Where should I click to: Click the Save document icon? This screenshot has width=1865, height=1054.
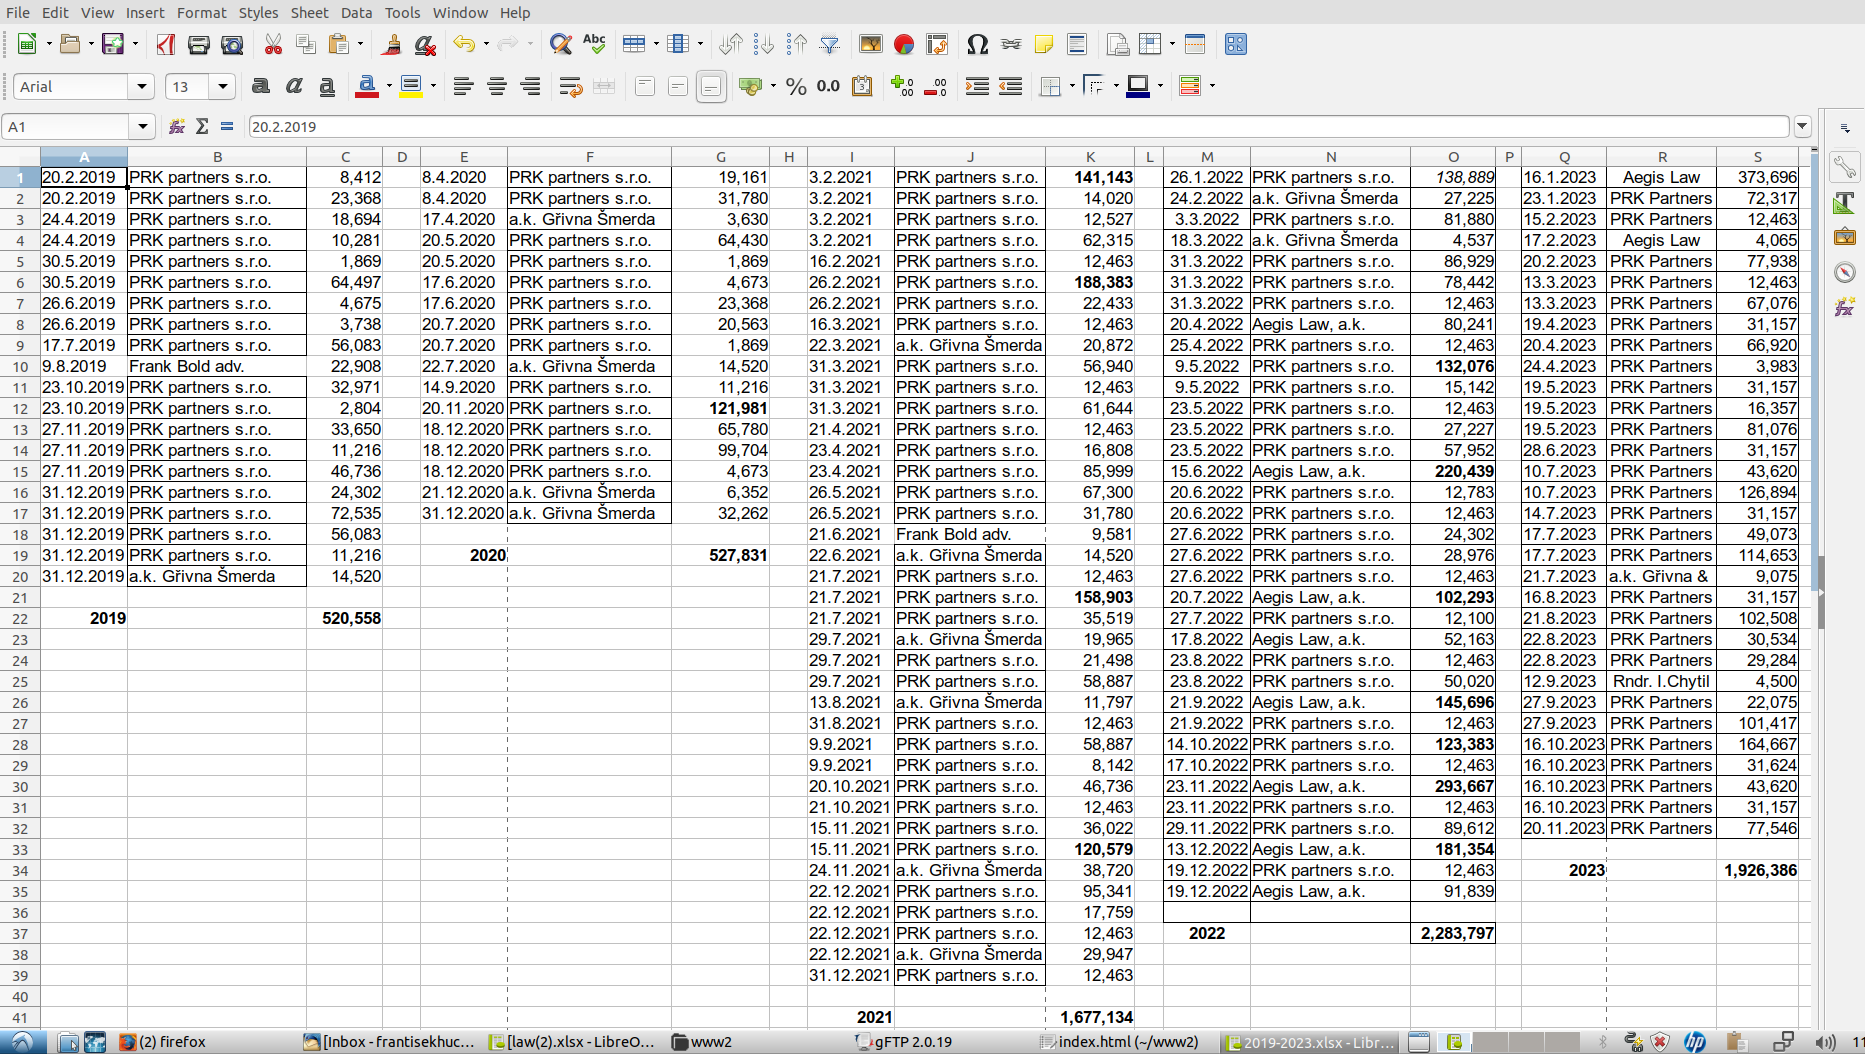coord(113,44)
